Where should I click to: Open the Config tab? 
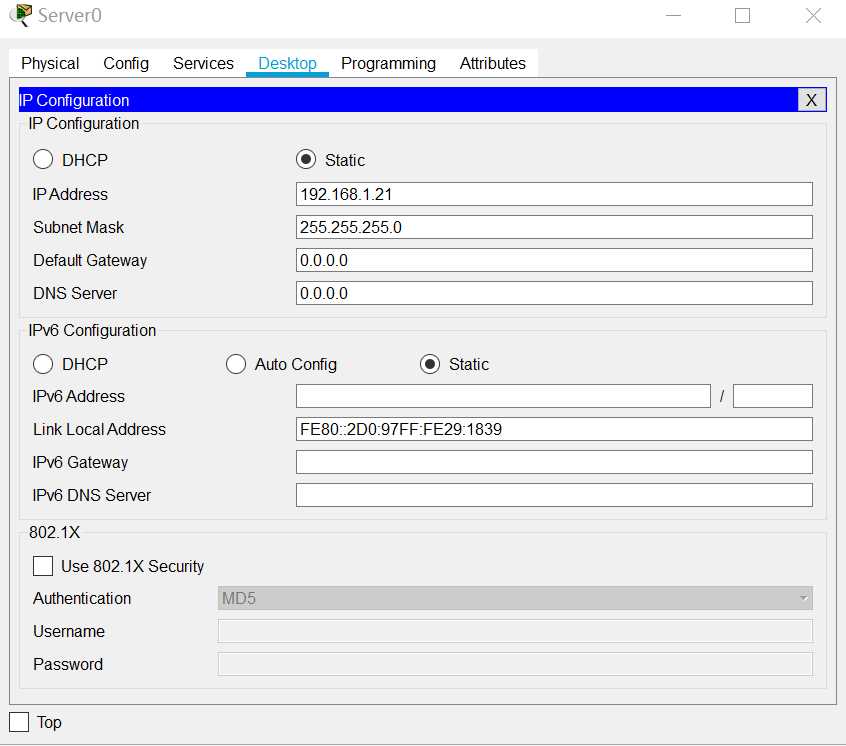[126, 63]
